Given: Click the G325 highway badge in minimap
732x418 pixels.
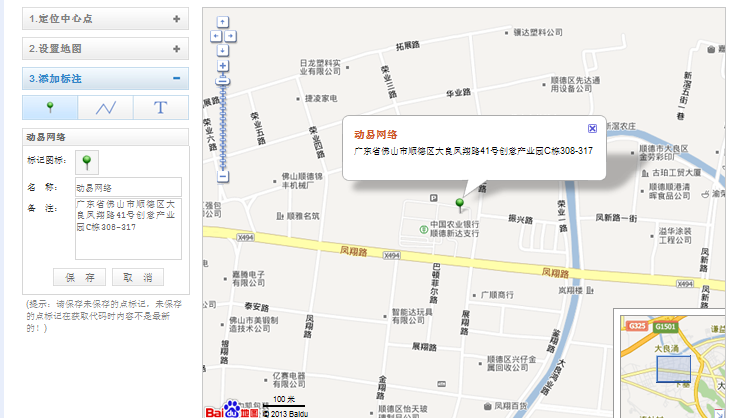Looking at the screenshot, I should (x=637, y=326).
